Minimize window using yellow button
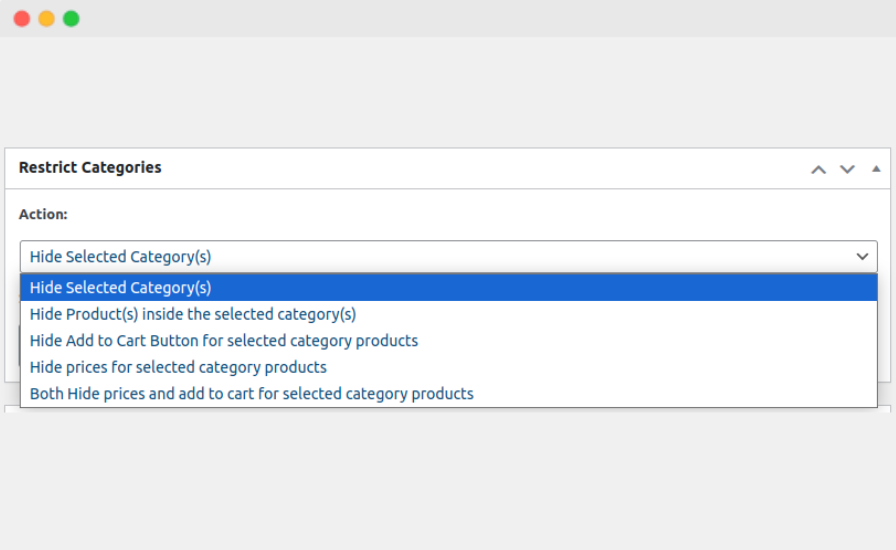The image size is (896, 550). [x=46, y=19]
